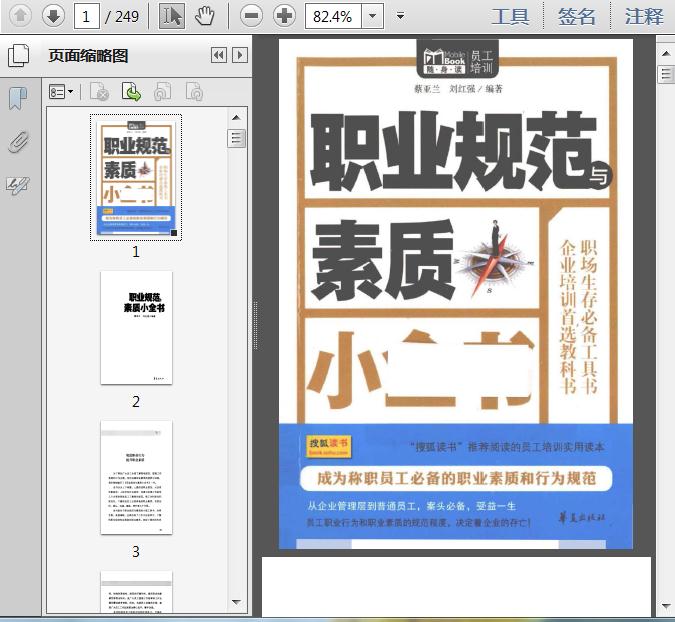Go to next page arrow button
This screenshot has height=622, width=675.
click(x=53, y=16)
